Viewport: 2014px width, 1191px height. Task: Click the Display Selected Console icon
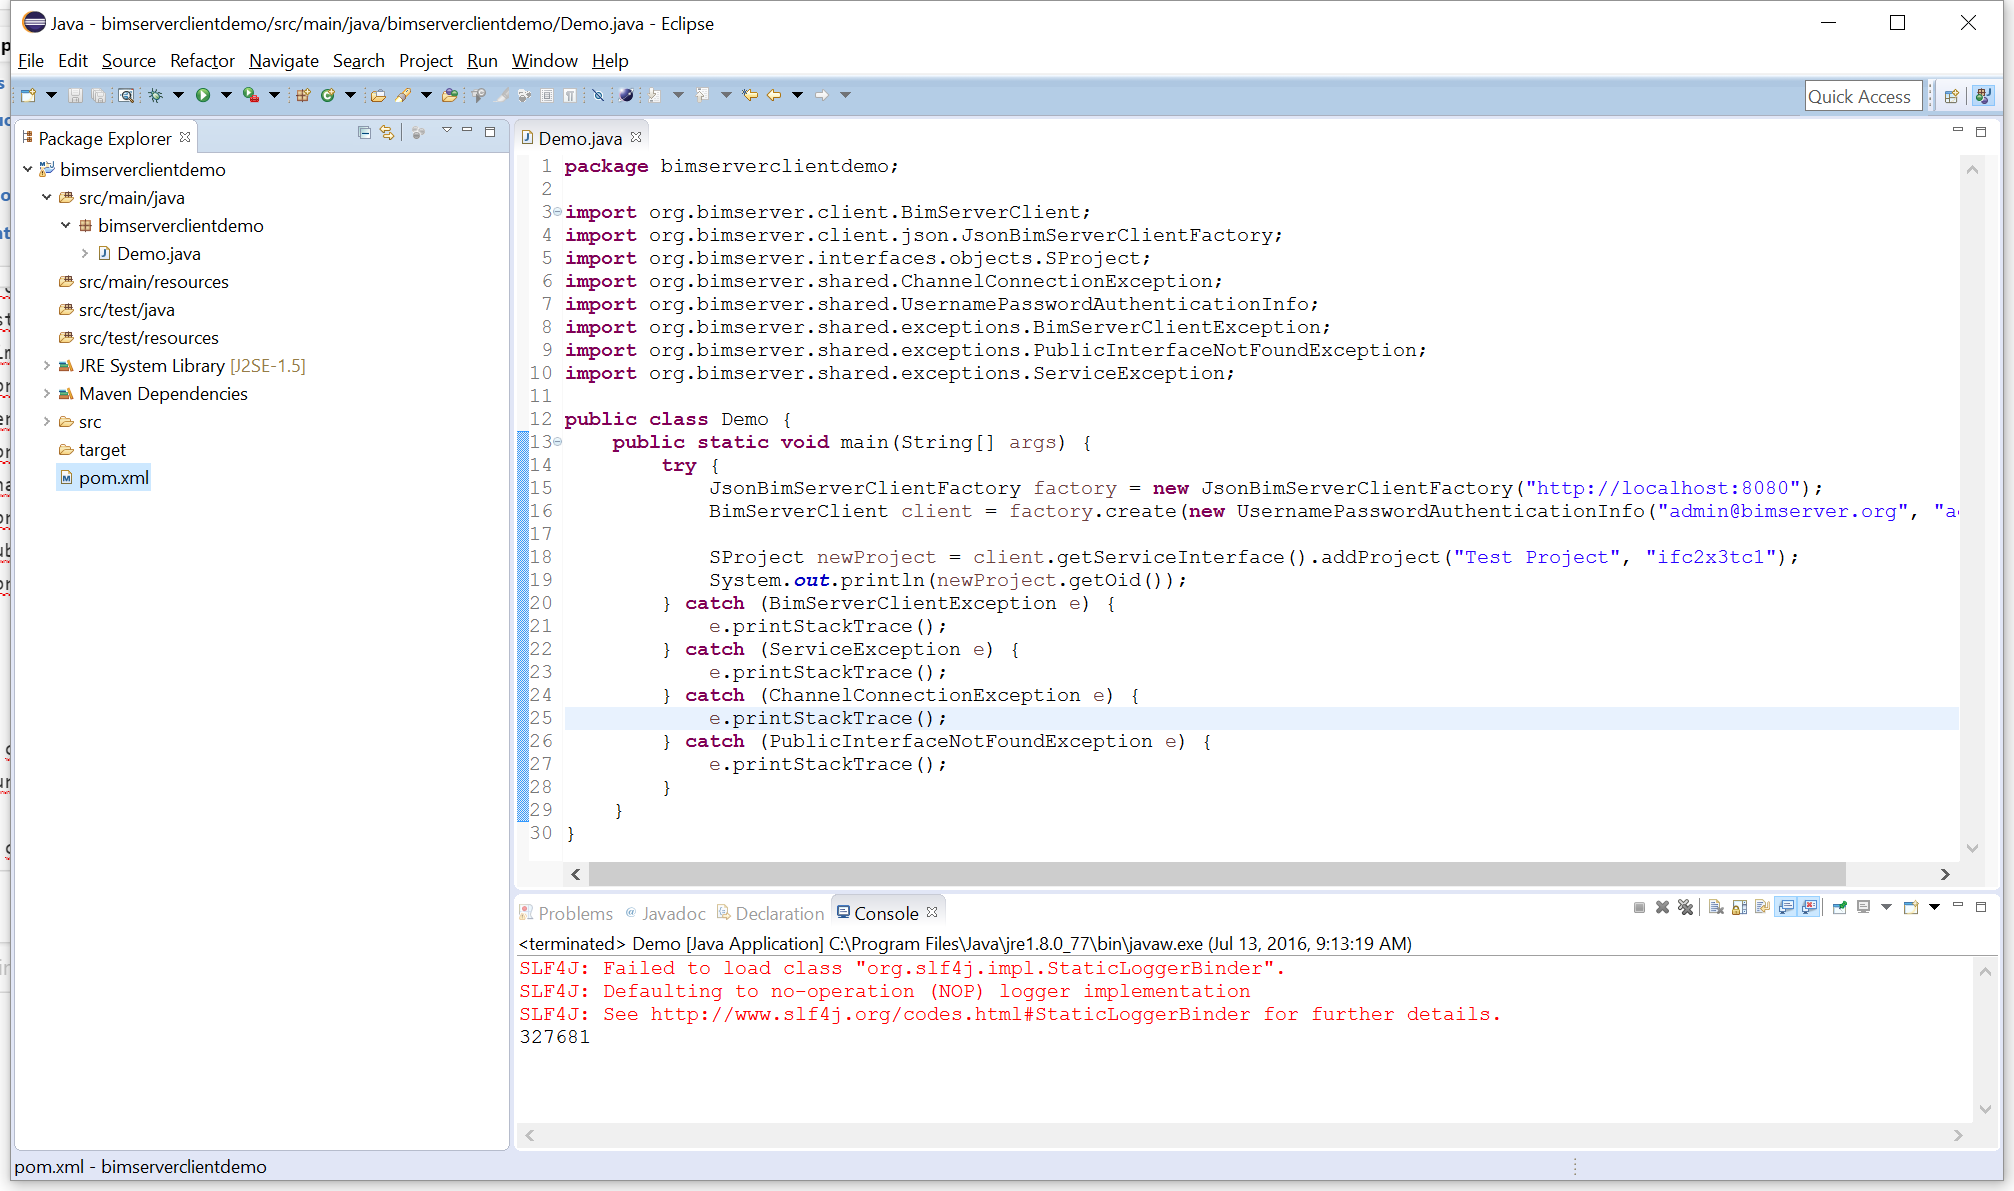click(x=1863, y=907)
